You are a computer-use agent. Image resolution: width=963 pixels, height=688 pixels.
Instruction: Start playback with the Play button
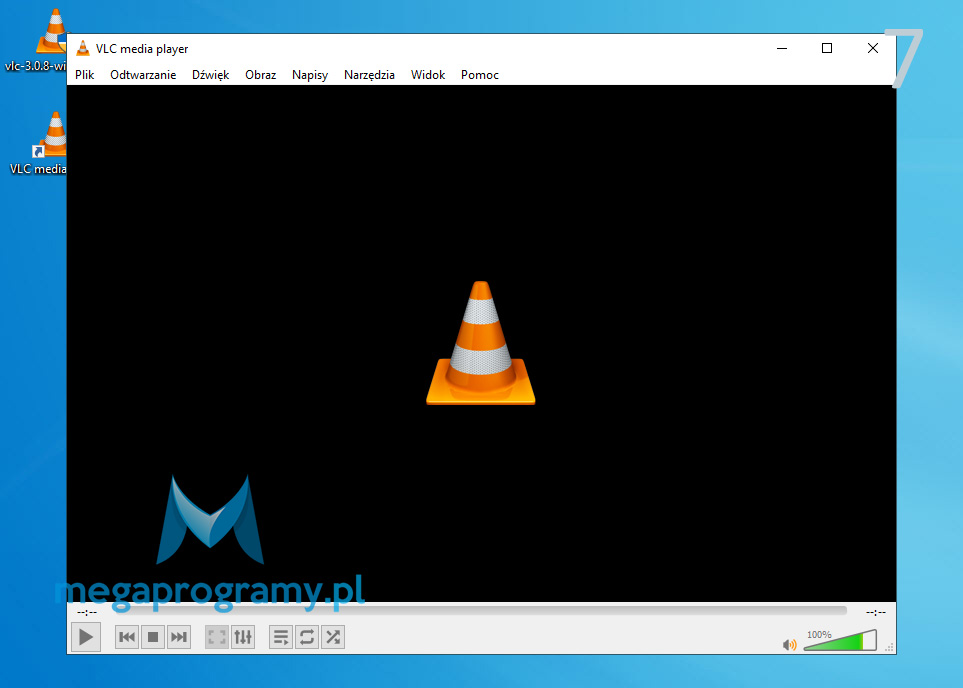tap(86, 637)
